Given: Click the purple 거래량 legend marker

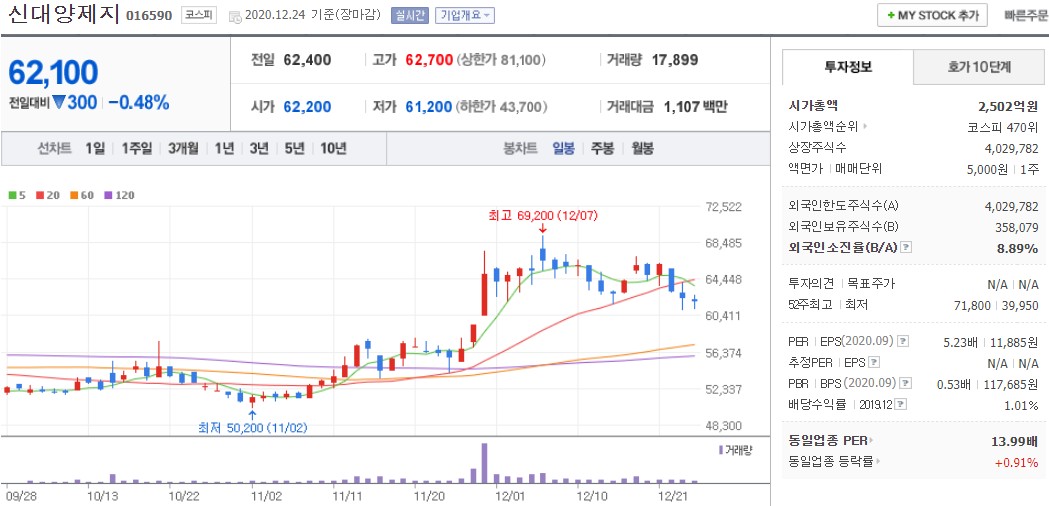Looking at the screenshot, I should pos(721,450).
